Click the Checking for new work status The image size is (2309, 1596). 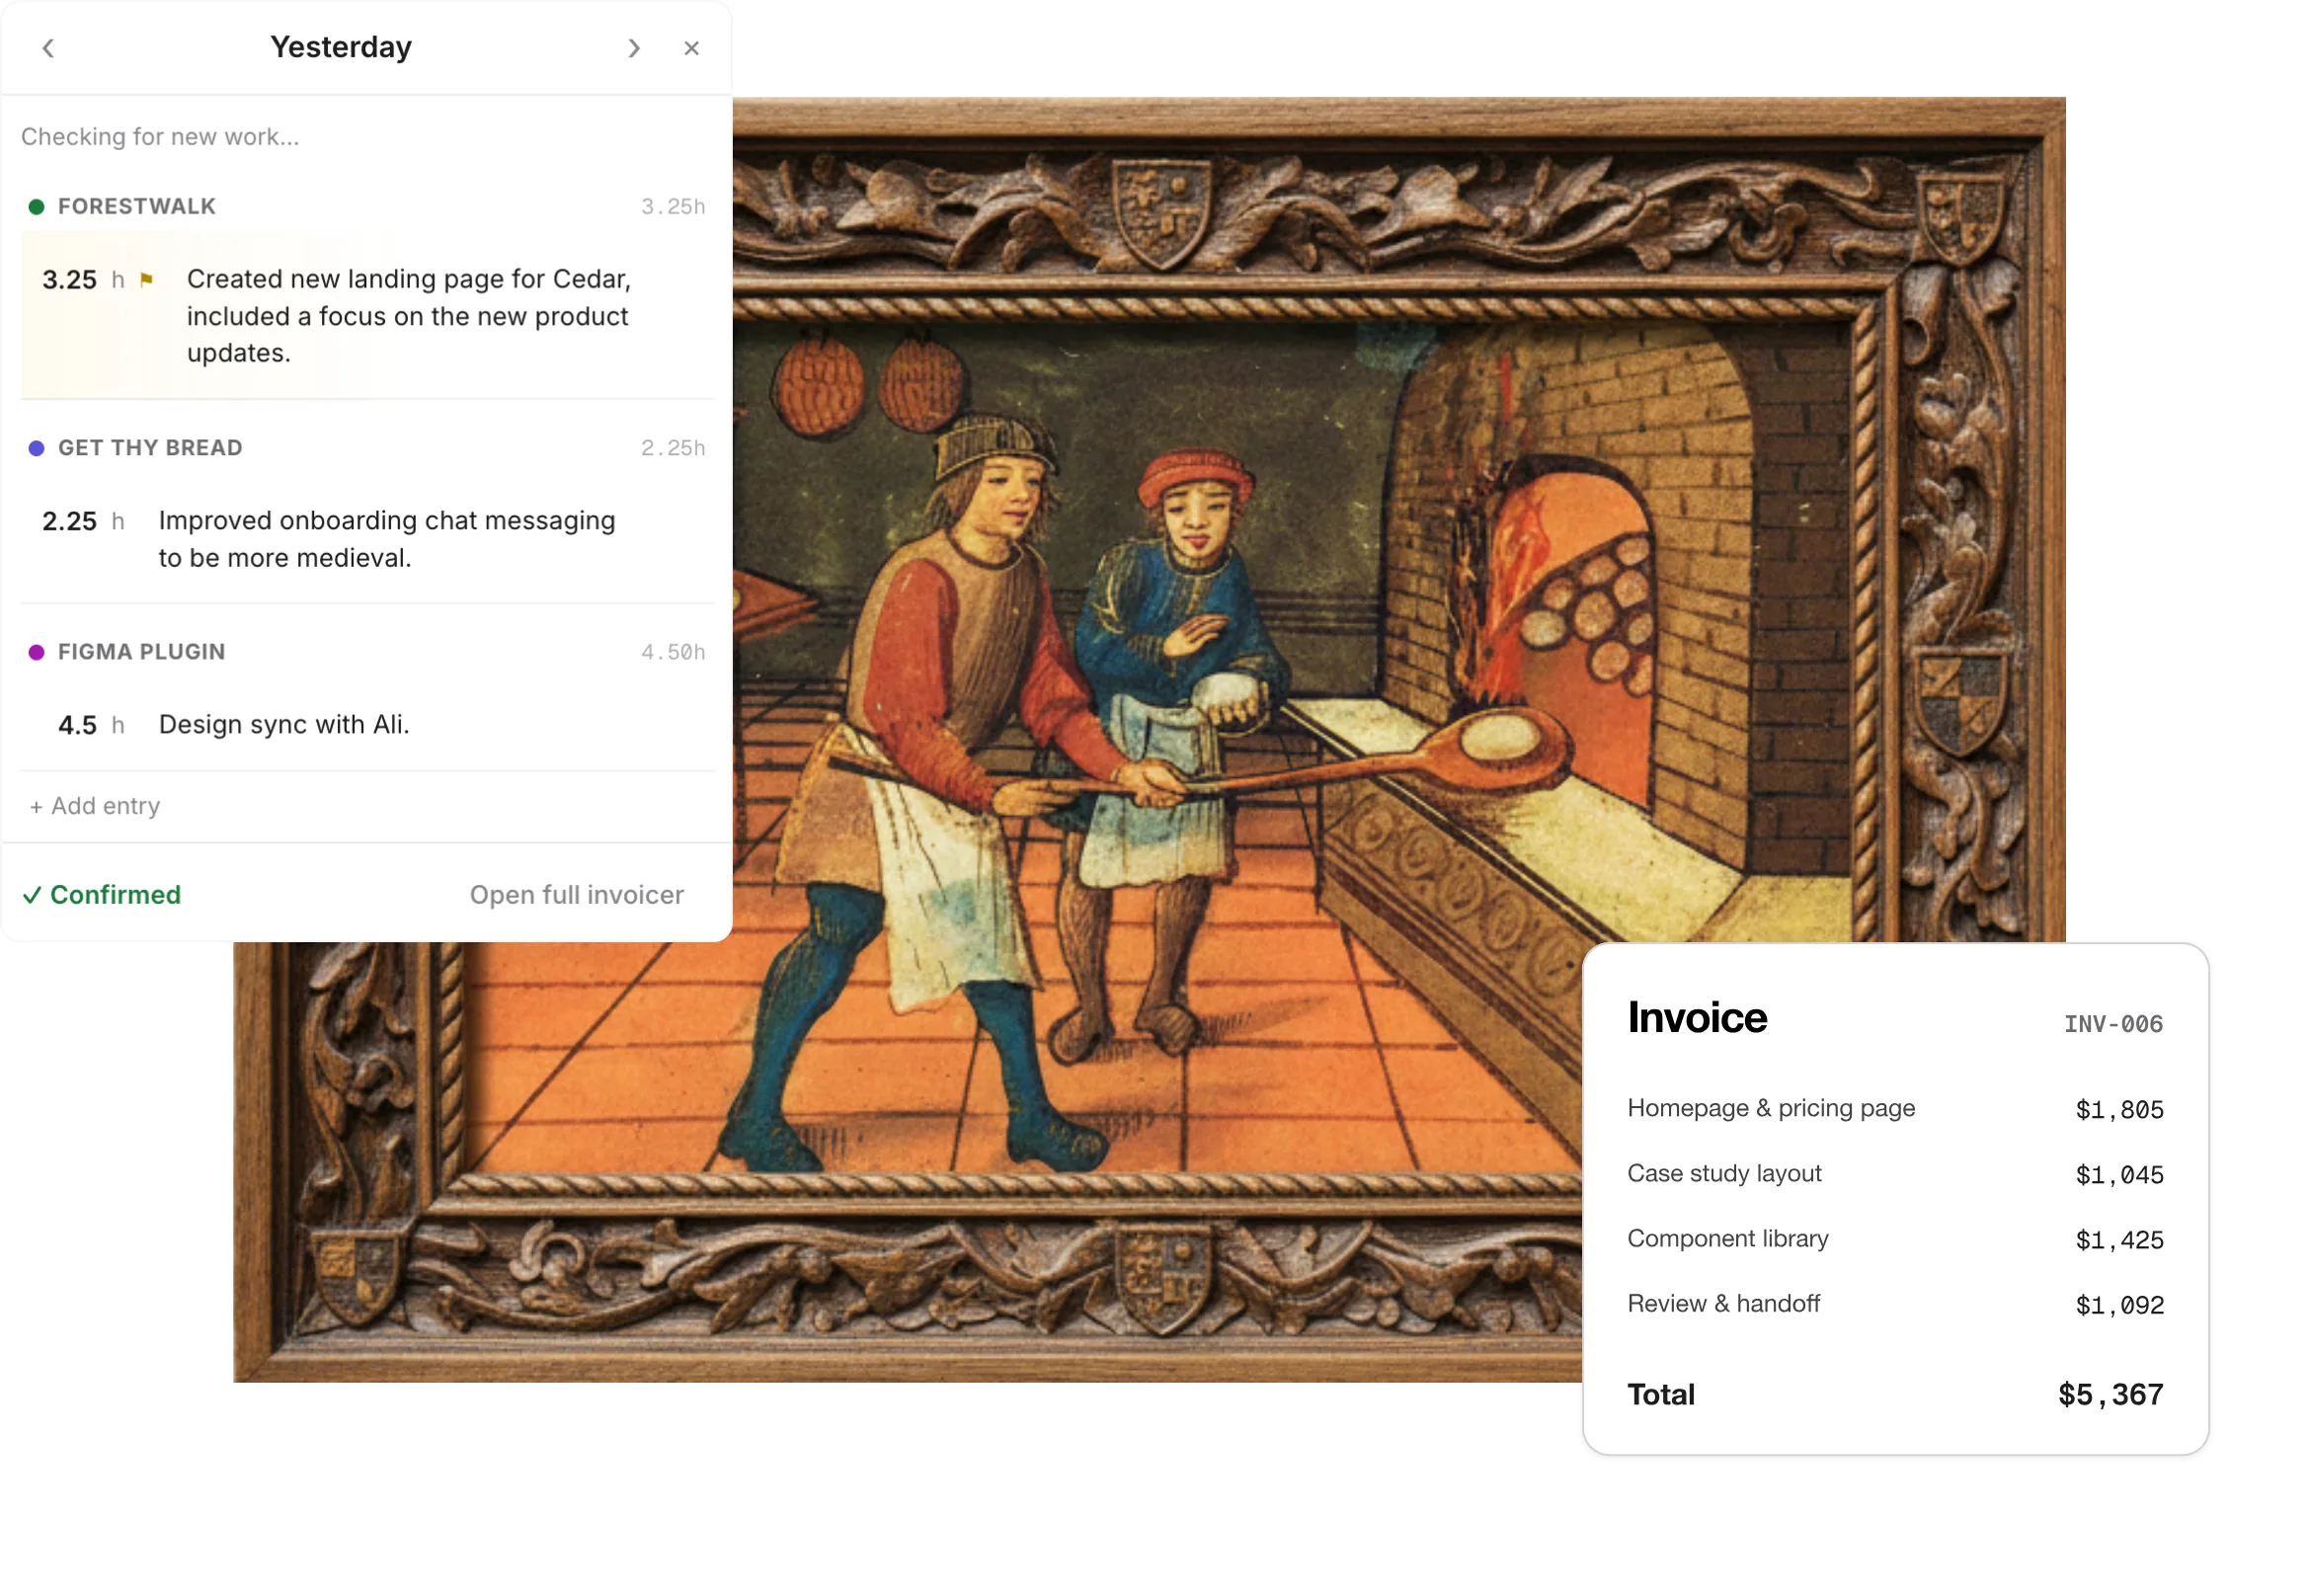[x=160, y=137]
